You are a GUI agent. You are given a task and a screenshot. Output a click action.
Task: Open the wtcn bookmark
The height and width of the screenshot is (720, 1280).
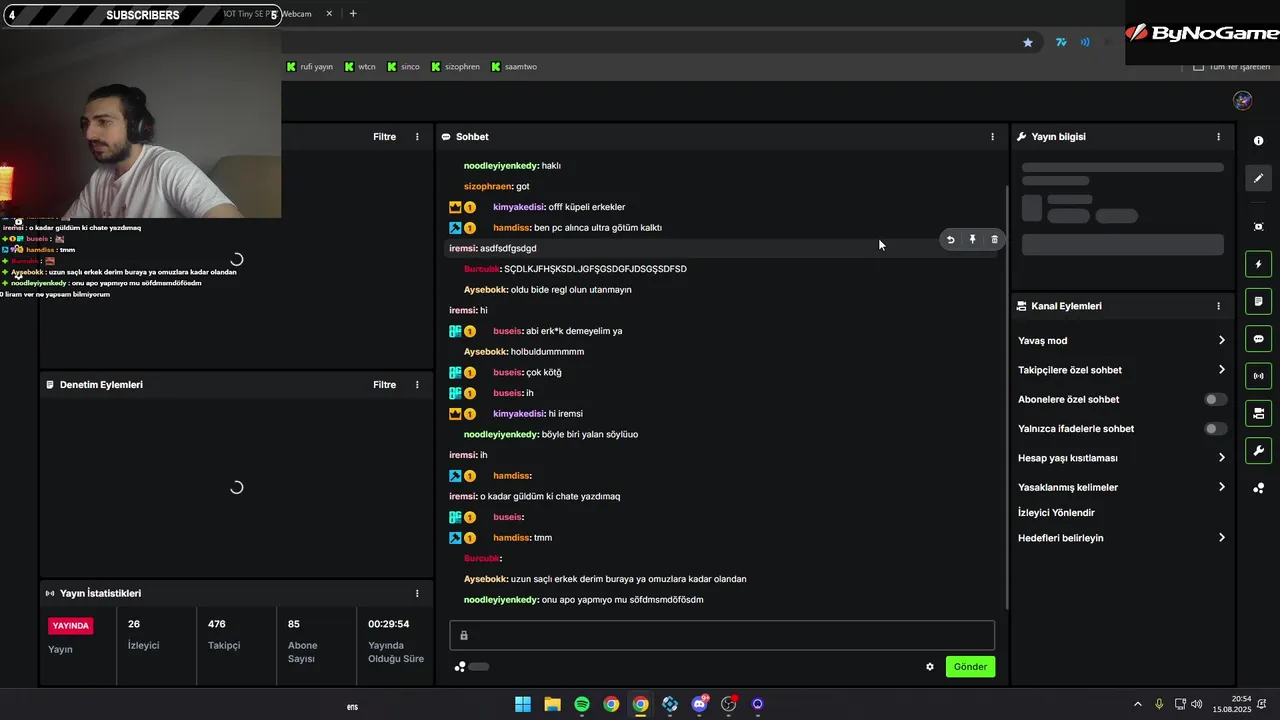[360, 67]
